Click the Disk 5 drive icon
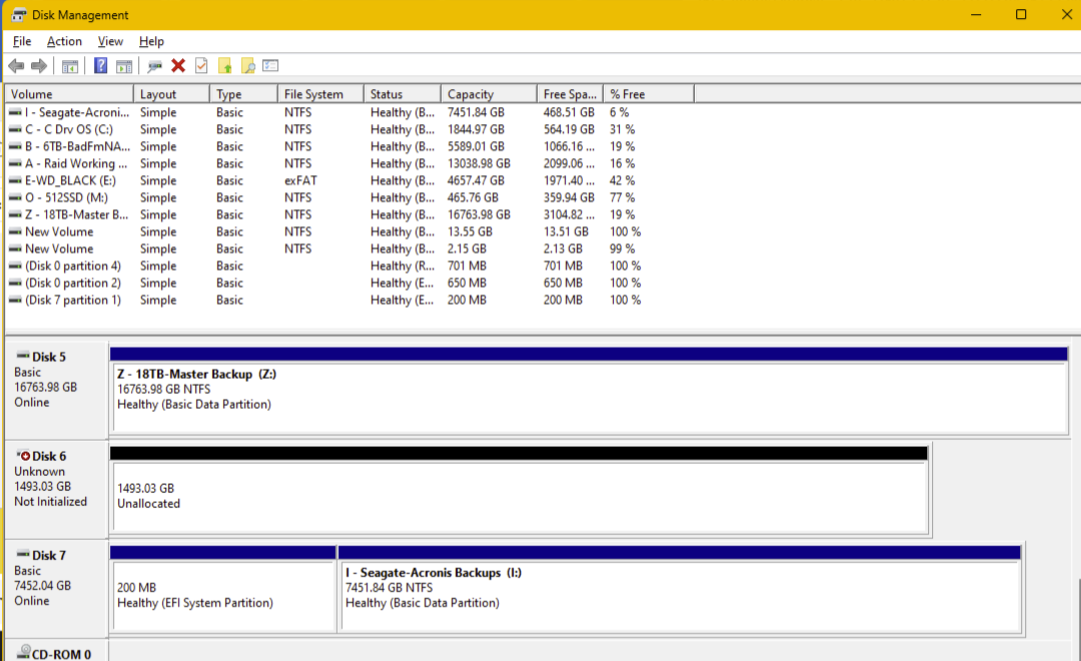This screenshot has width=1081, height=661. (x=23, y=356)
